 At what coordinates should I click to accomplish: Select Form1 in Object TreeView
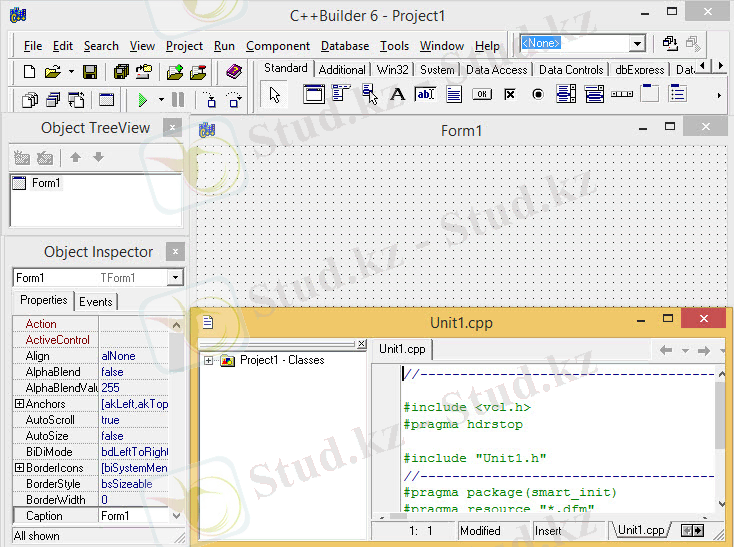[x=46, y=183]
